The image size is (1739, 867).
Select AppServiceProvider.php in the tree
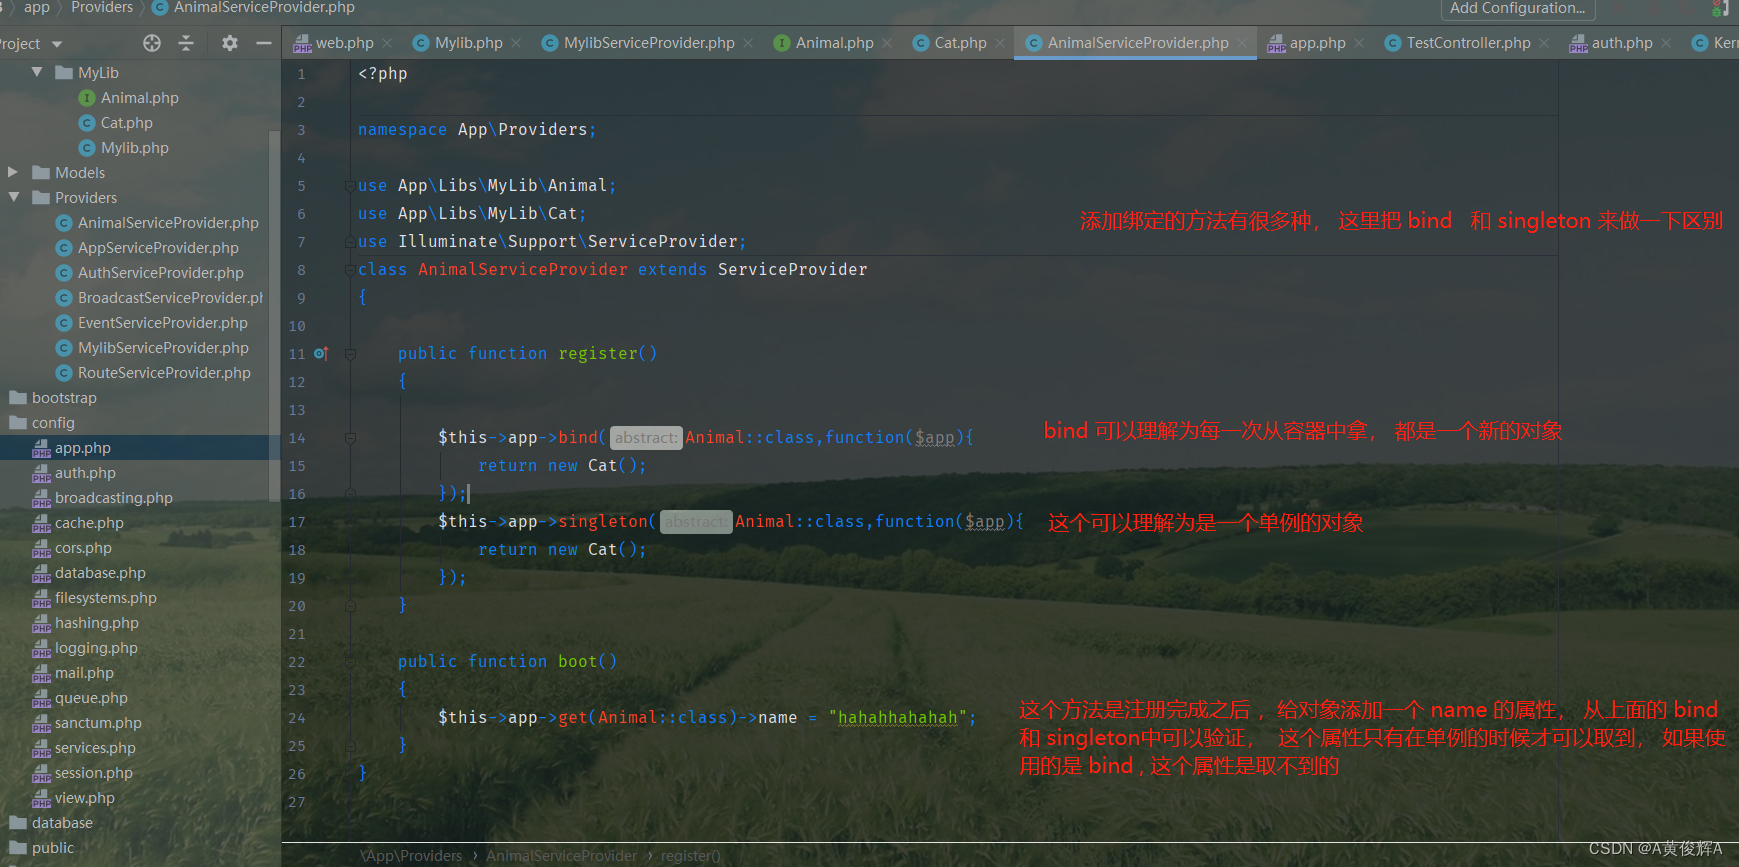coord(158,248)
